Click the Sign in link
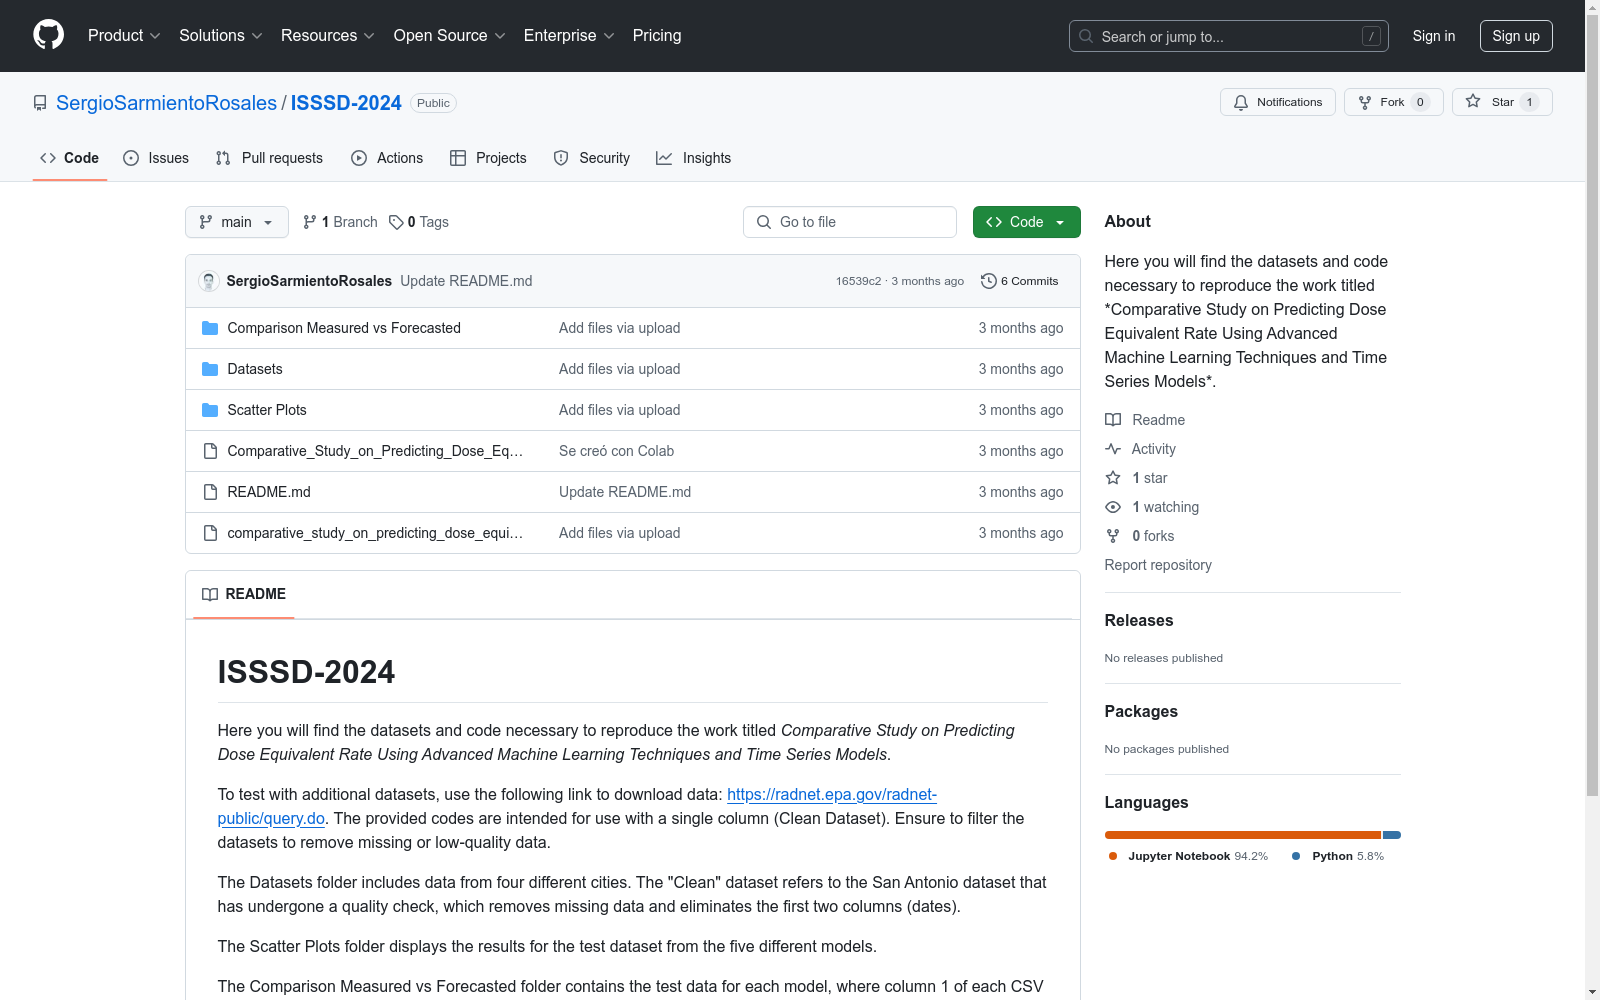The width and height of the screenshot is (1600, 1000). [1433, 36]
